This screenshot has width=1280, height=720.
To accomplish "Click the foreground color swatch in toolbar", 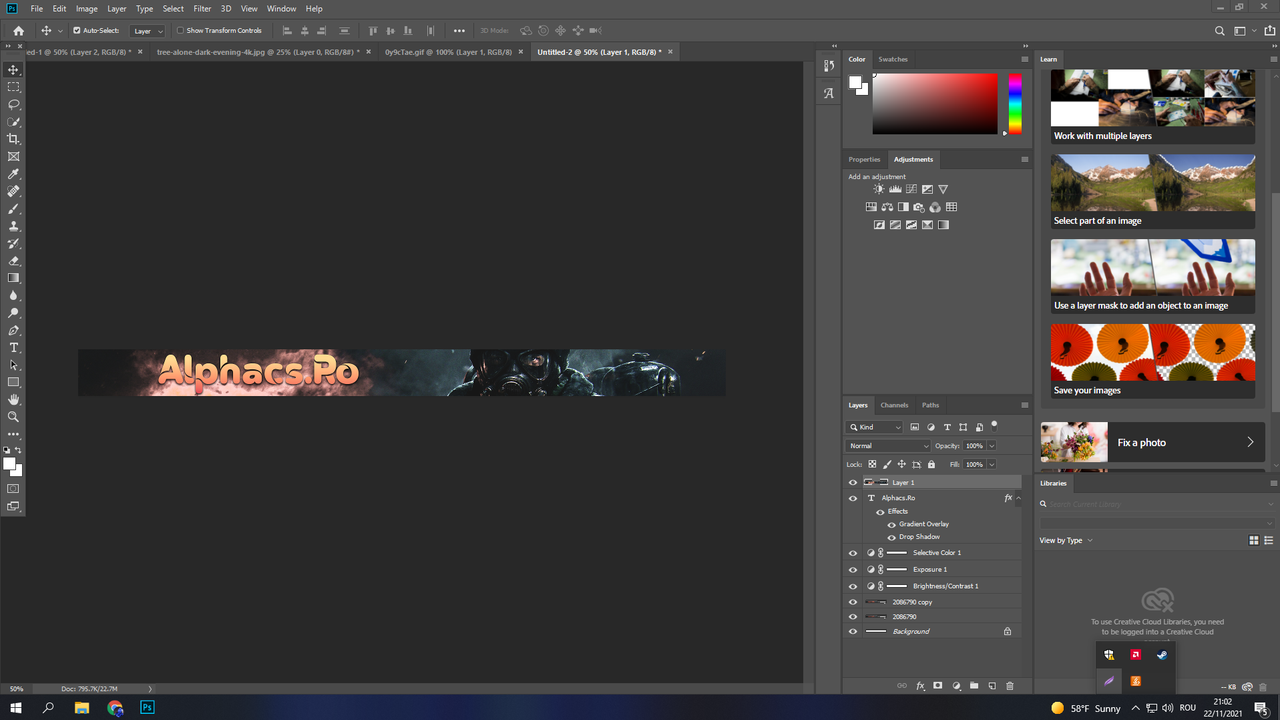I will [x=10, y=465].
